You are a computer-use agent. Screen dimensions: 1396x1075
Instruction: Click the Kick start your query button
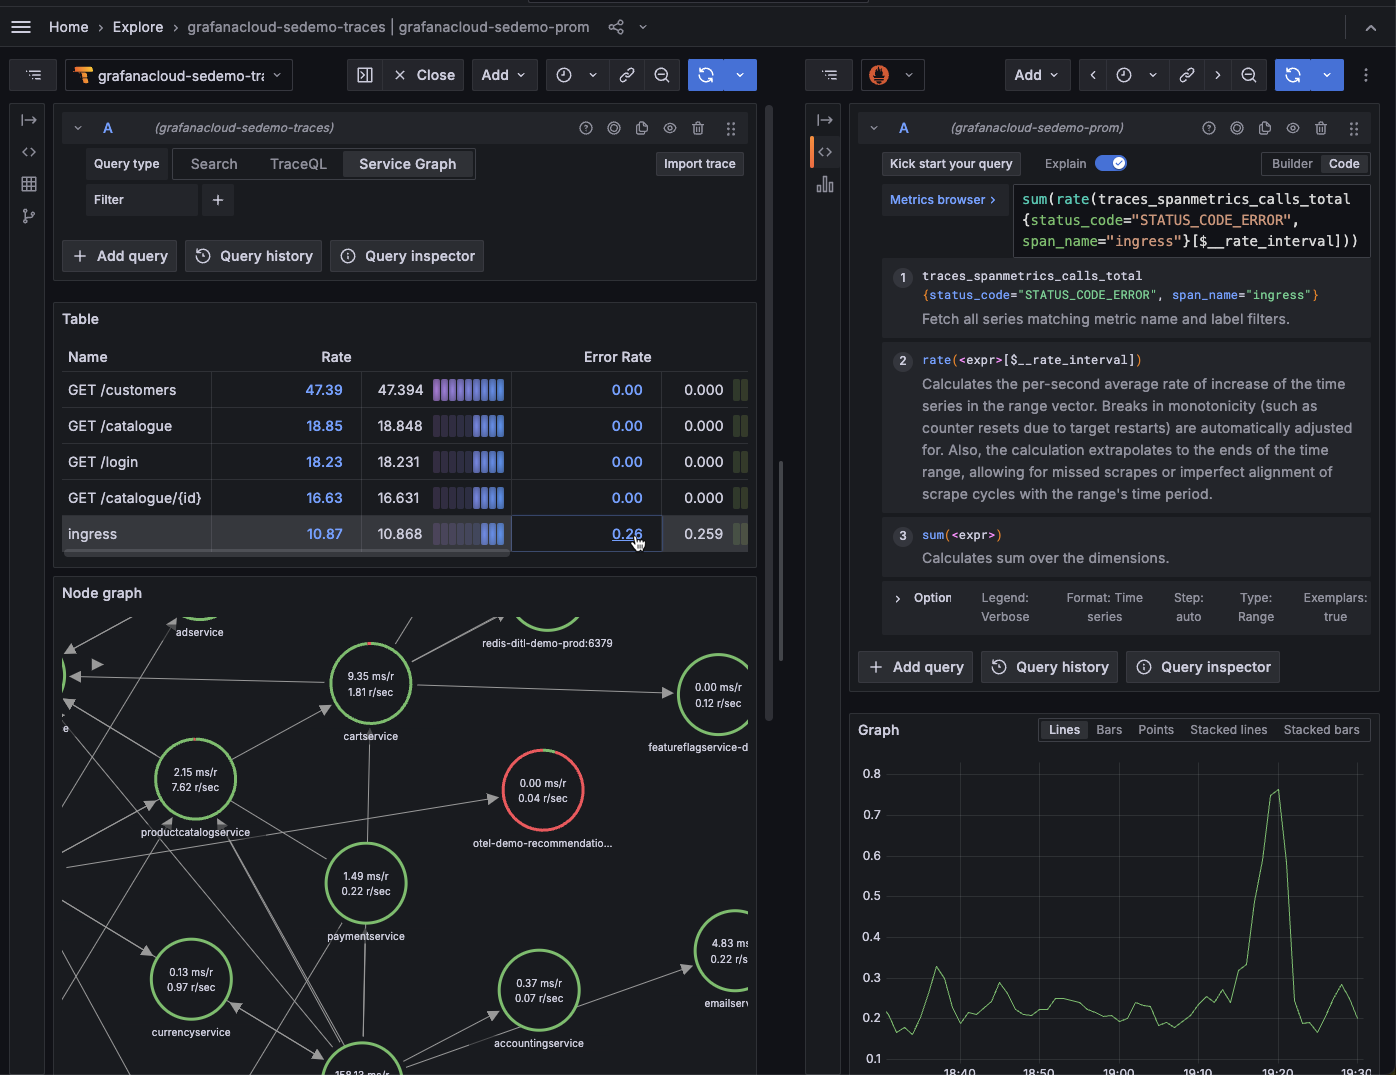pos(950,163)
